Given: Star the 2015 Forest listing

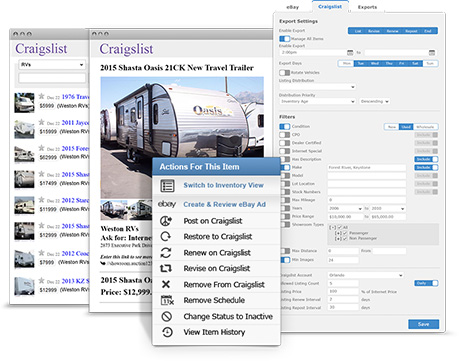Looking at the screenshot, I should pos(41,148).
